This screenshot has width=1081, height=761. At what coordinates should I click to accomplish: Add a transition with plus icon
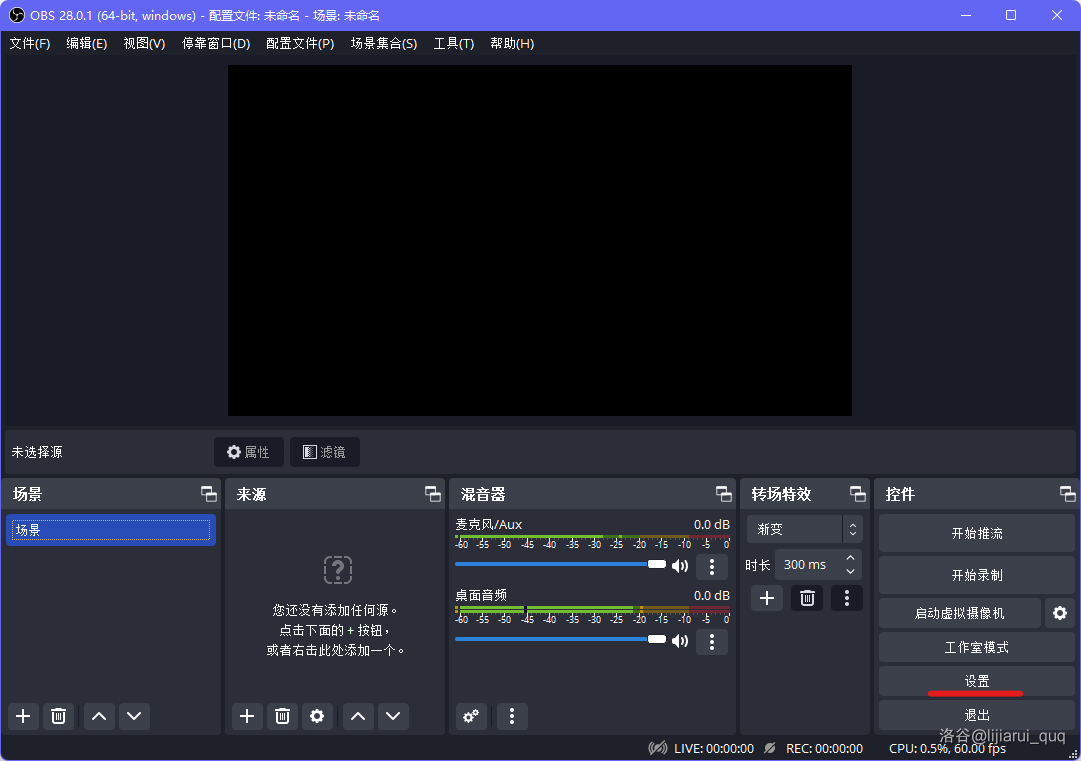click(767, 598)
